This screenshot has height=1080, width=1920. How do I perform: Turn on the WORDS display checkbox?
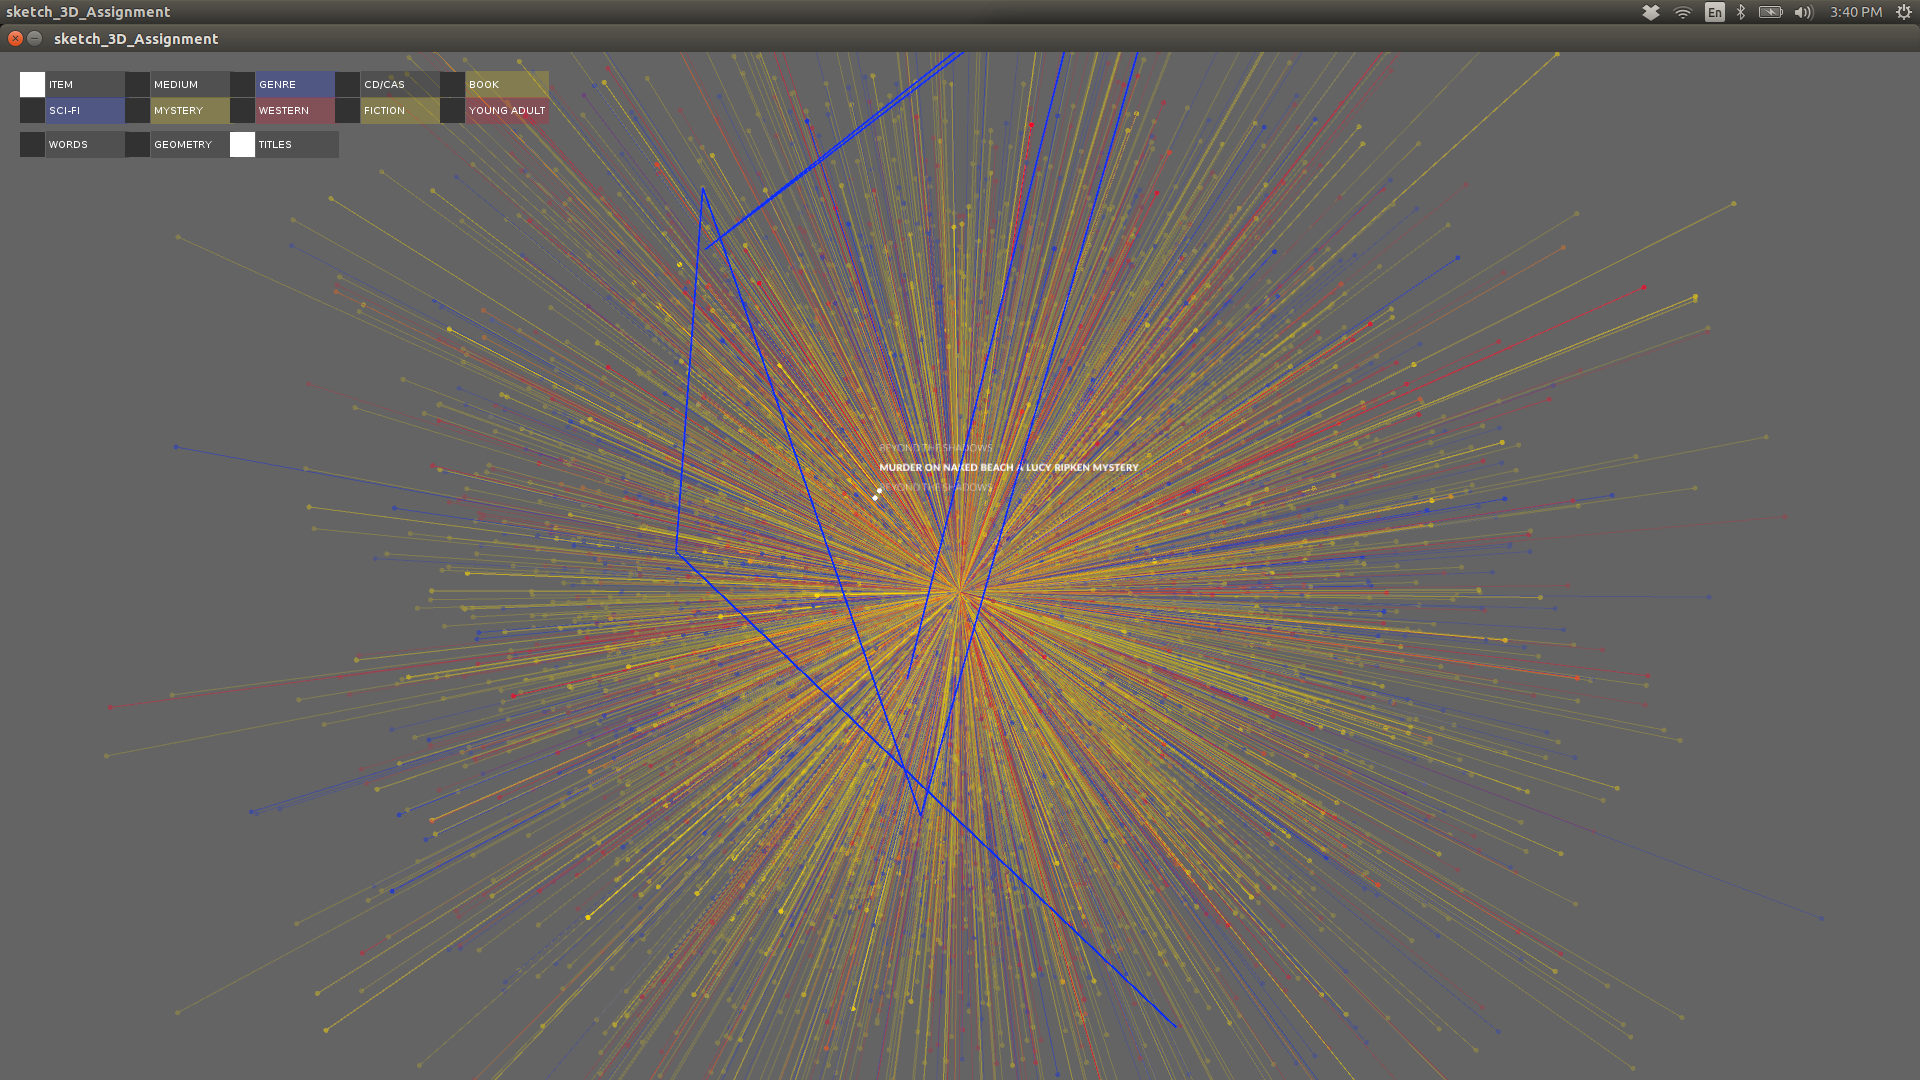point(32,144)
